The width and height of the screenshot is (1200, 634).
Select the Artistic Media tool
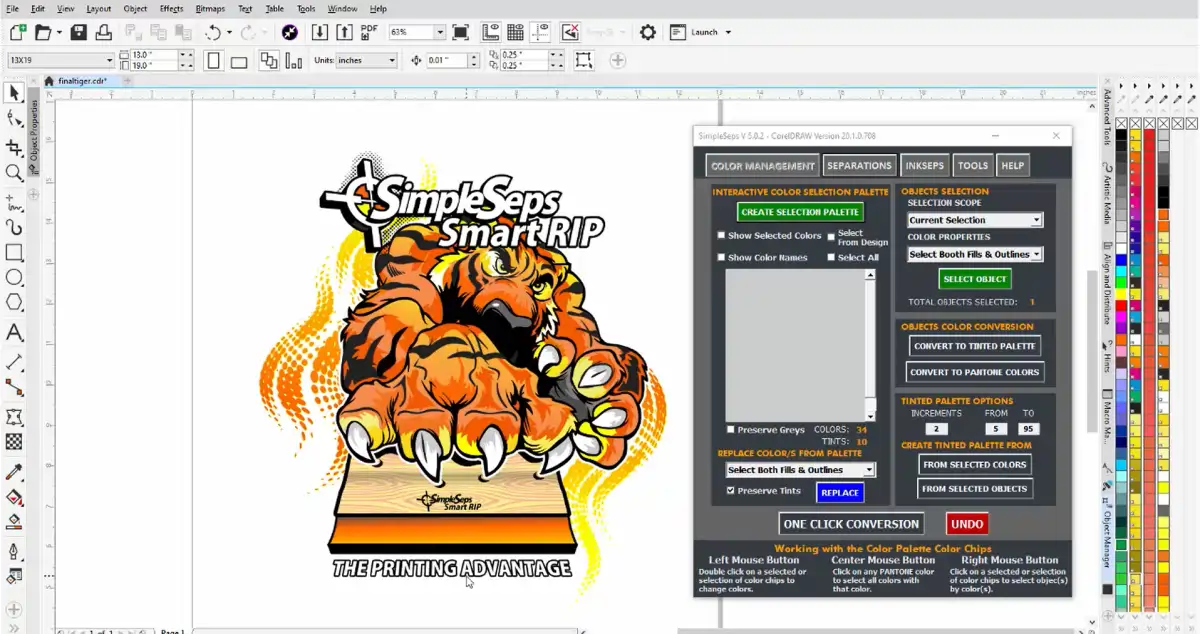14,226
